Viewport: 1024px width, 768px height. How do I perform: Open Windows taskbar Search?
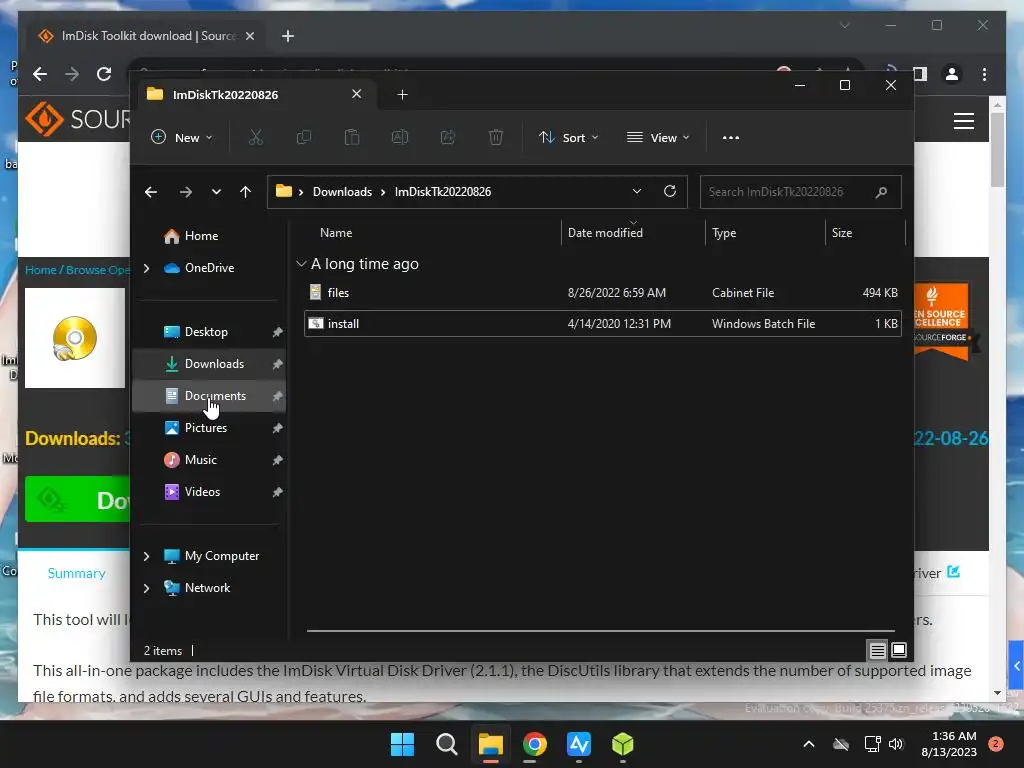tap(447, 744)
